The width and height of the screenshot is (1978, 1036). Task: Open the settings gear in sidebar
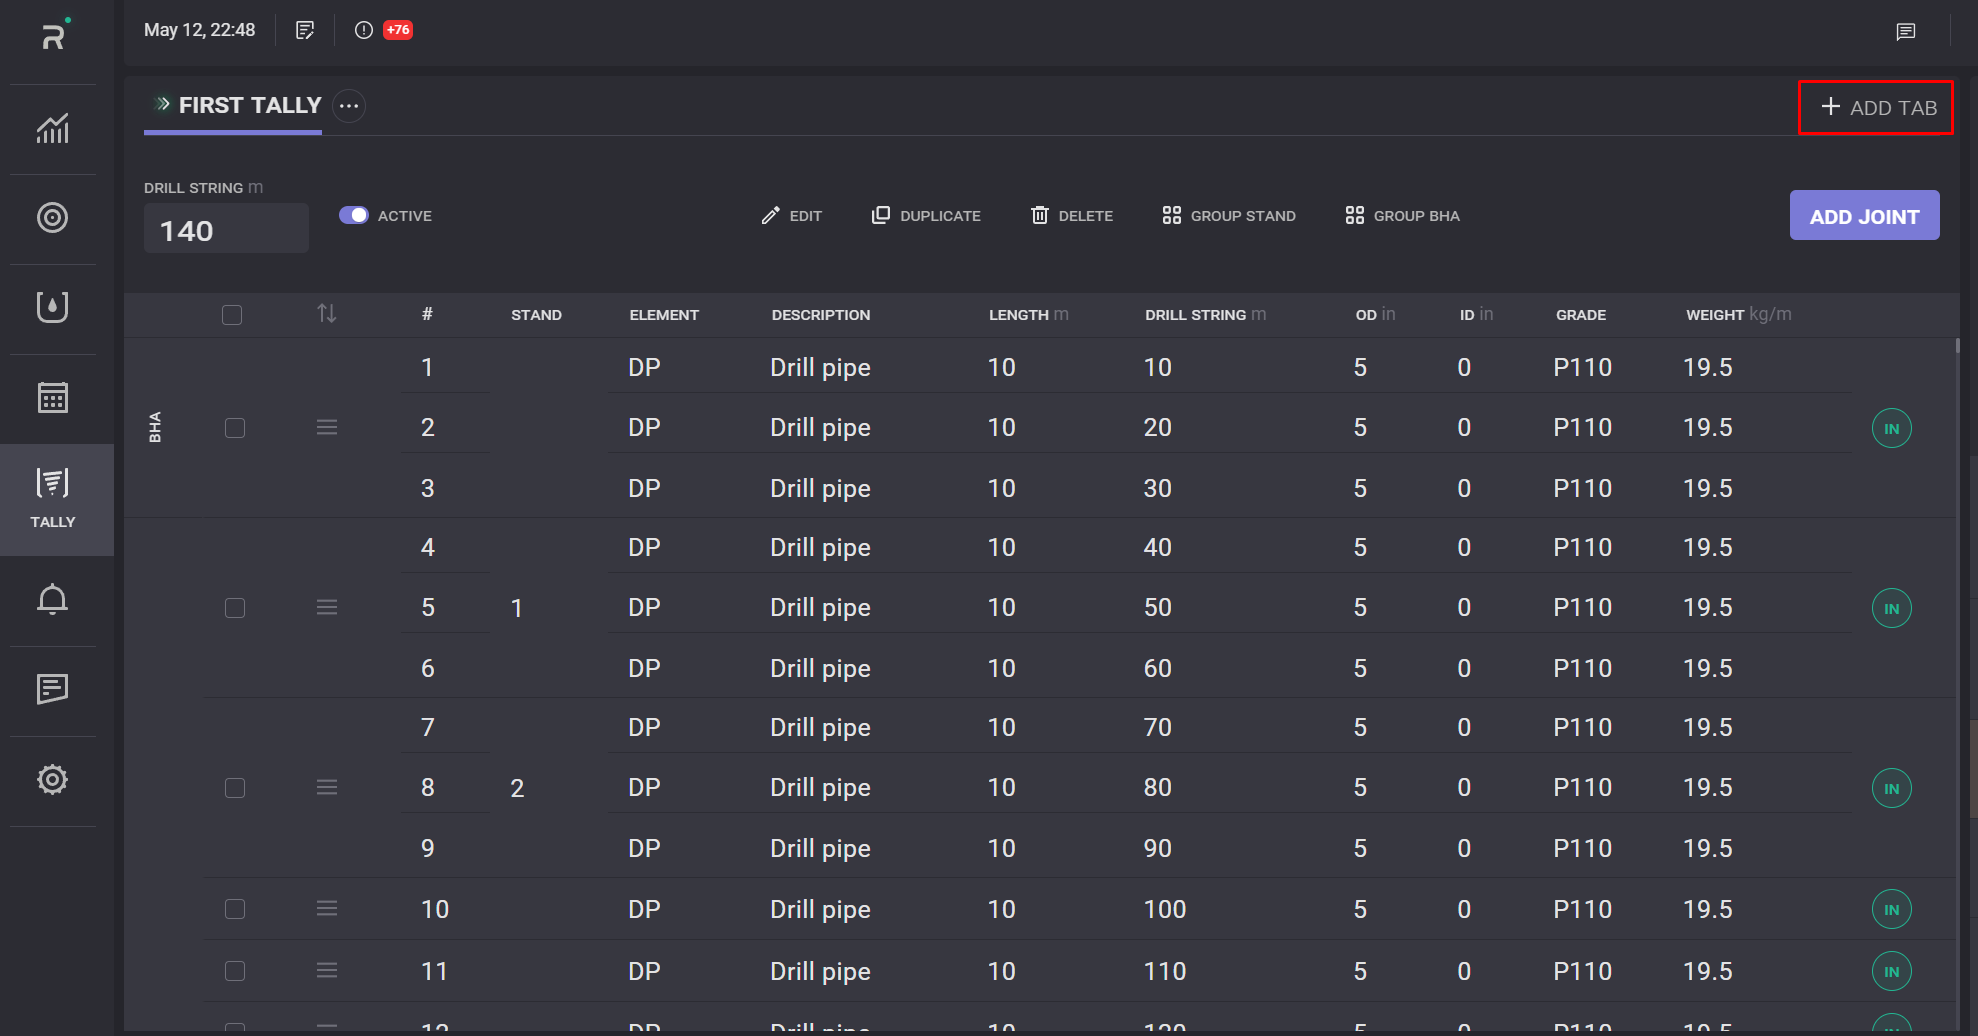53,779
